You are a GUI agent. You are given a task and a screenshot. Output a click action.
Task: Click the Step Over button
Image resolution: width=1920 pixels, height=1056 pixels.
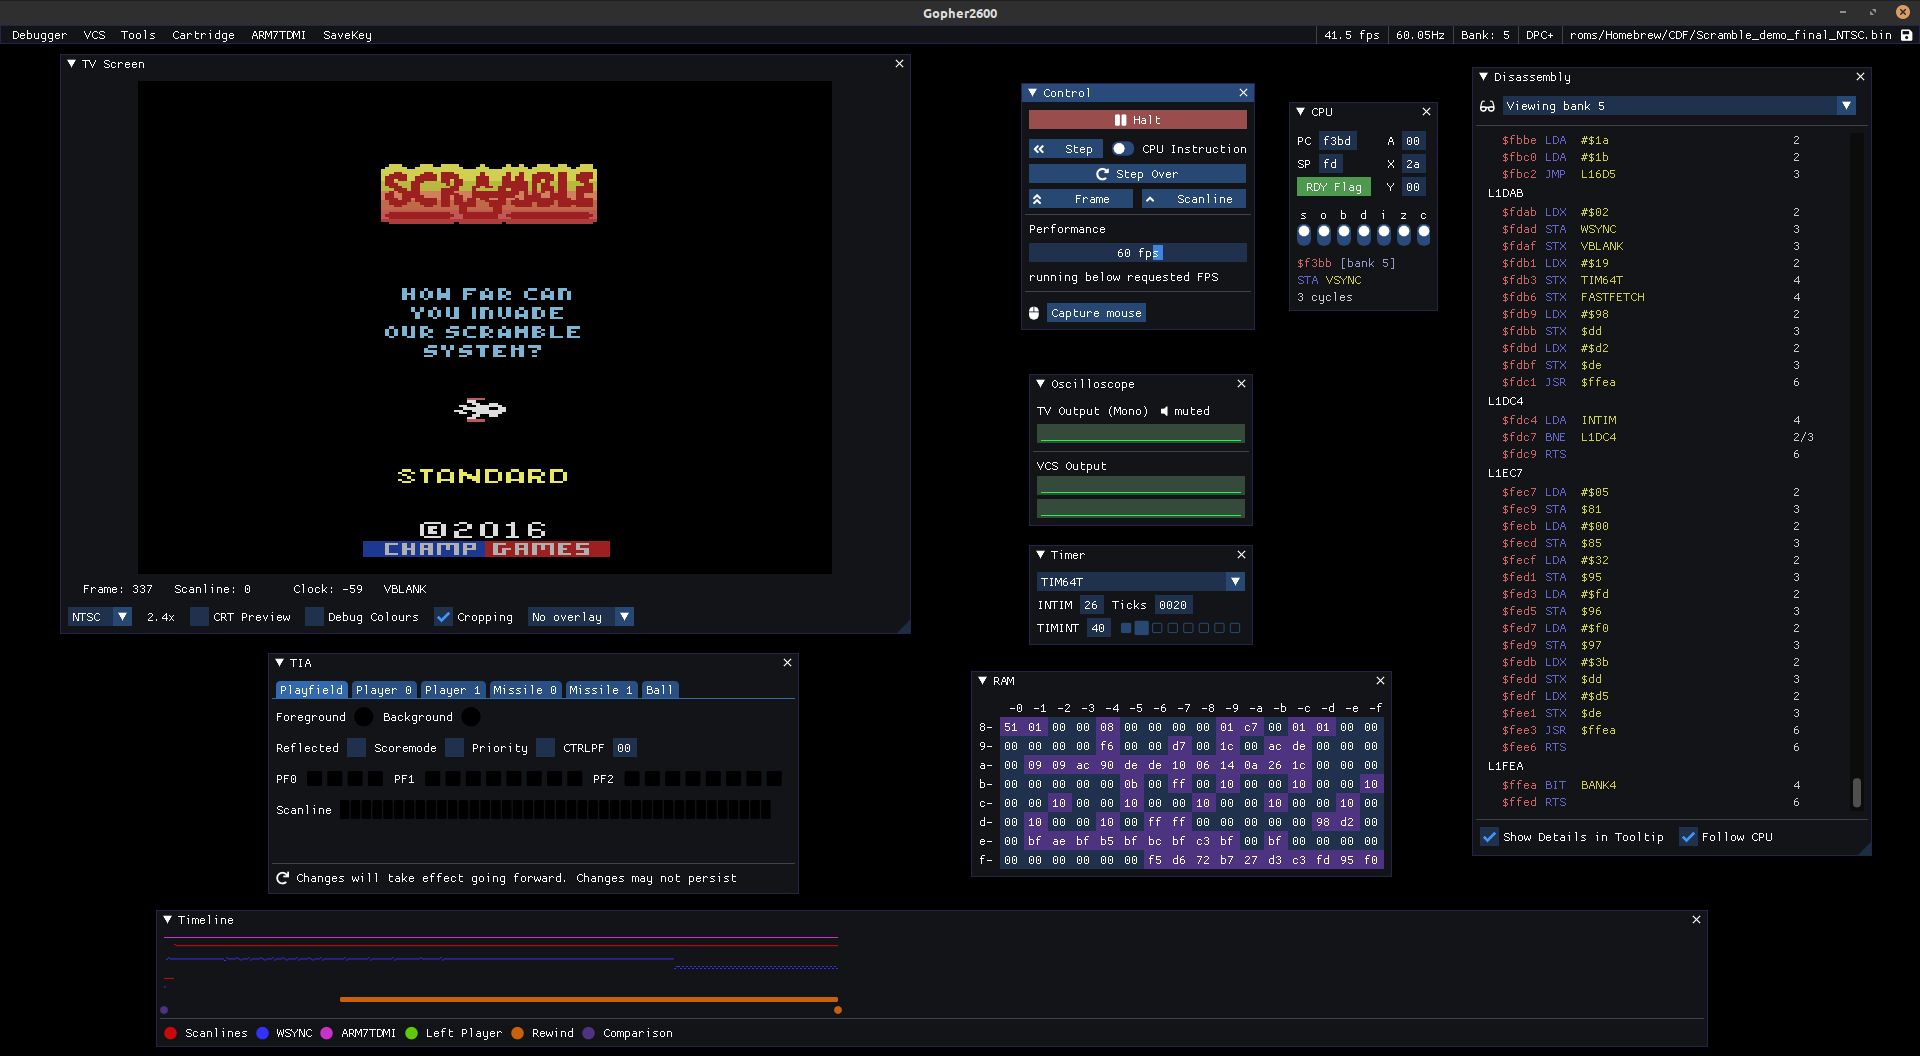[x=1137, y=174]
